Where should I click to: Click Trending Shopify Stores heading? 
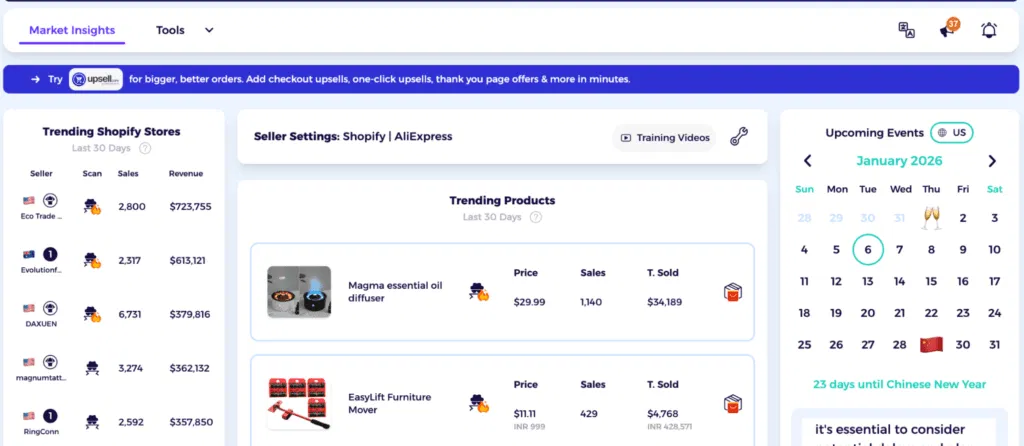click(111, 131)
